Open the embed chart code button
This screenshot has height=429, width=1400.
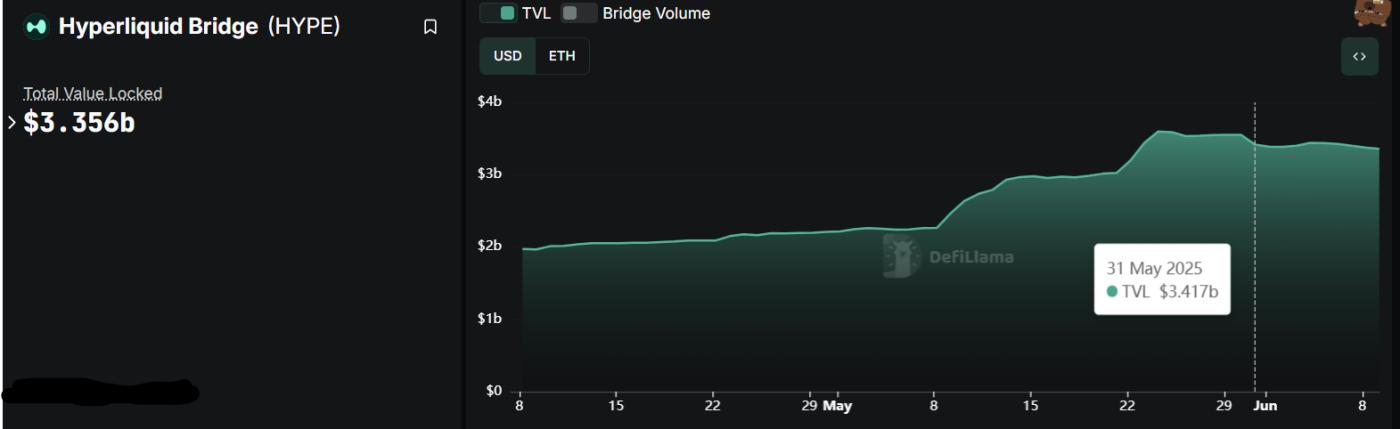(x=1358, y=57)
